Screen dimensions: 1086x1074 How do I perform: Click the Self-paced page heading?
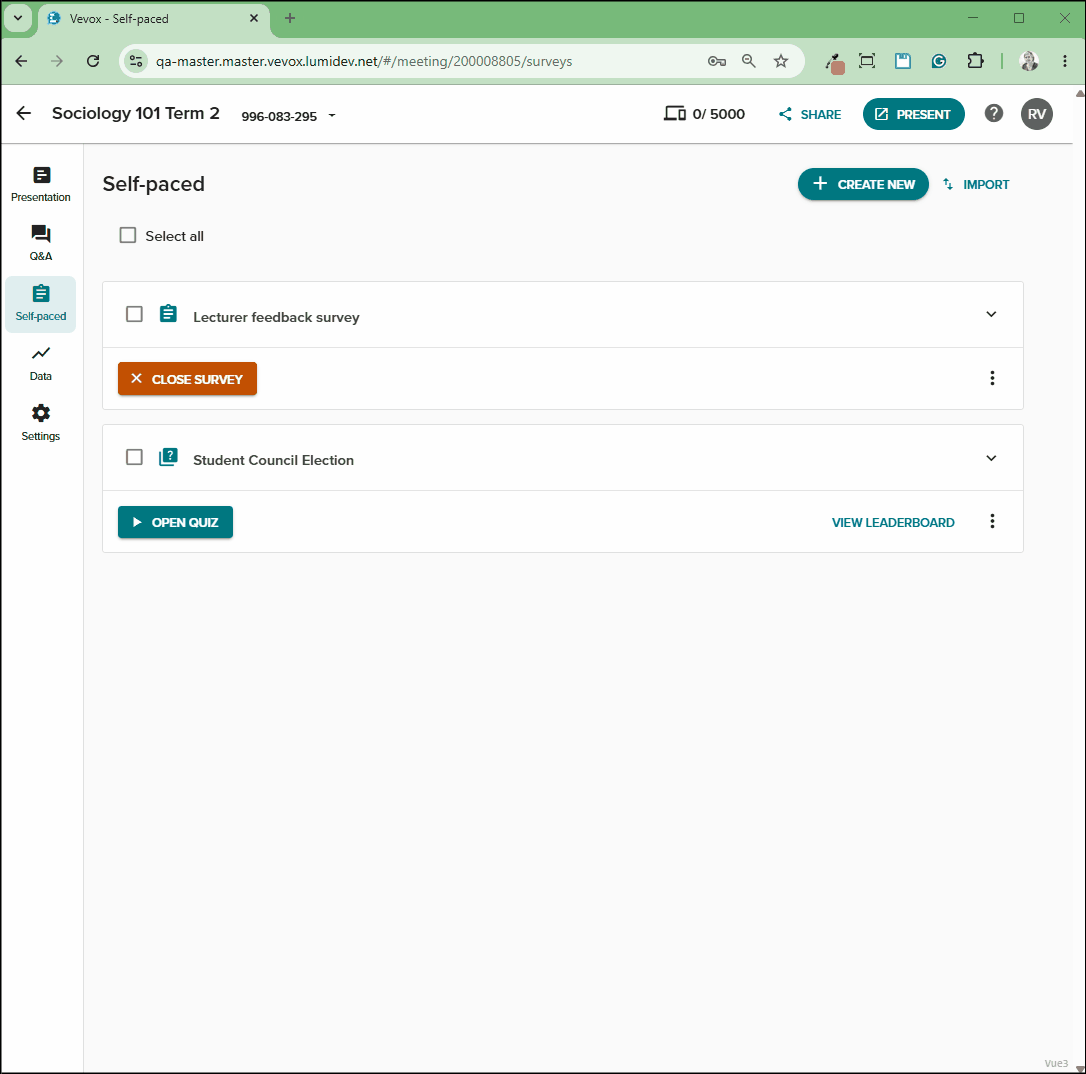pyautogui.click(x=154, y=184)
